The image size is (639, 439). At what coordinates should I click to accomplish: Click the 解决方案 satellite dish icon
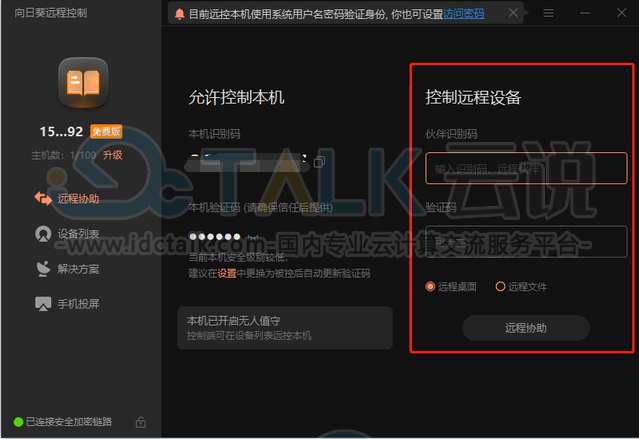43,269
